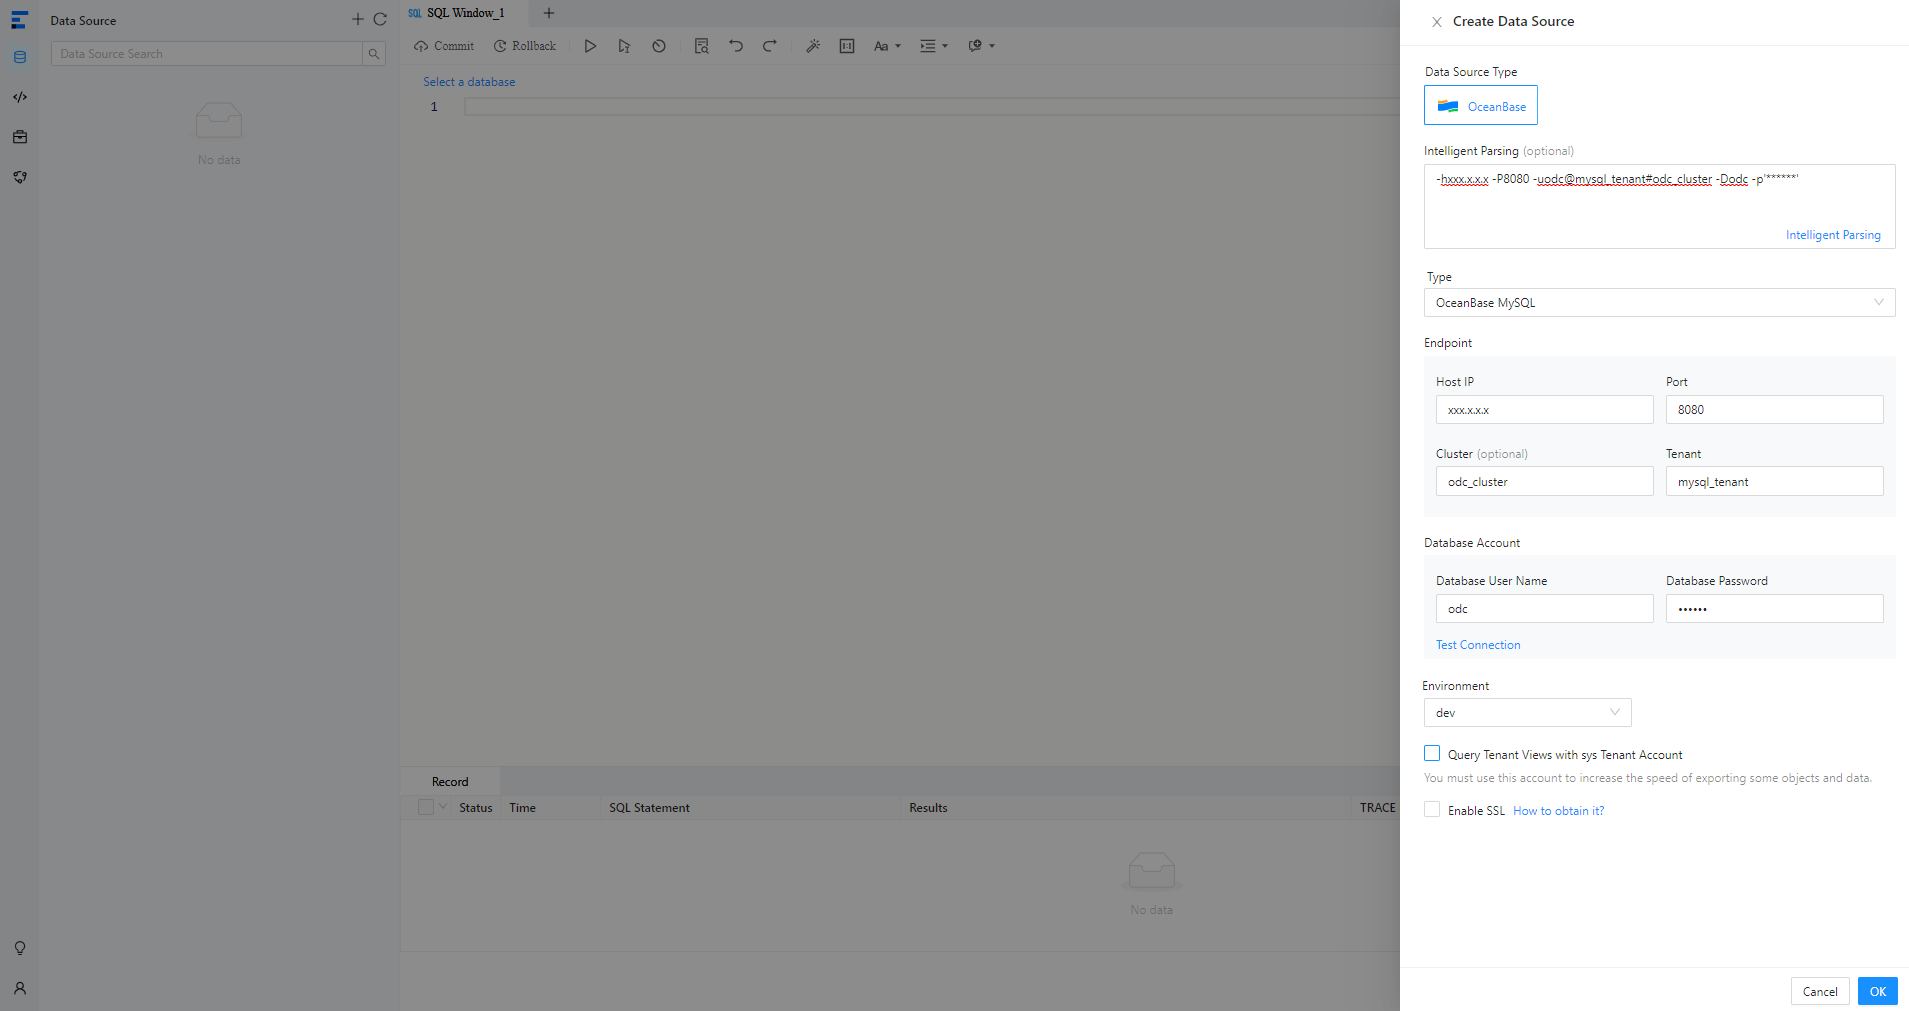Click the magic wand format icon
Viewport: 1909px width, 1011px height.
tap(813, 46)
